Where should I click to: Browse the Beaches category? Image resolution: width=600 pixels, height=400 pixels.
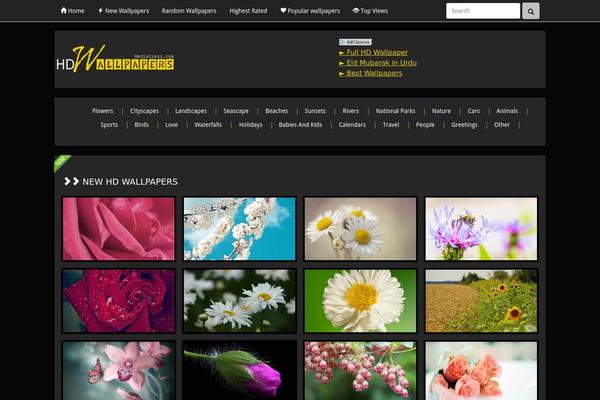[x=276, y=111]
